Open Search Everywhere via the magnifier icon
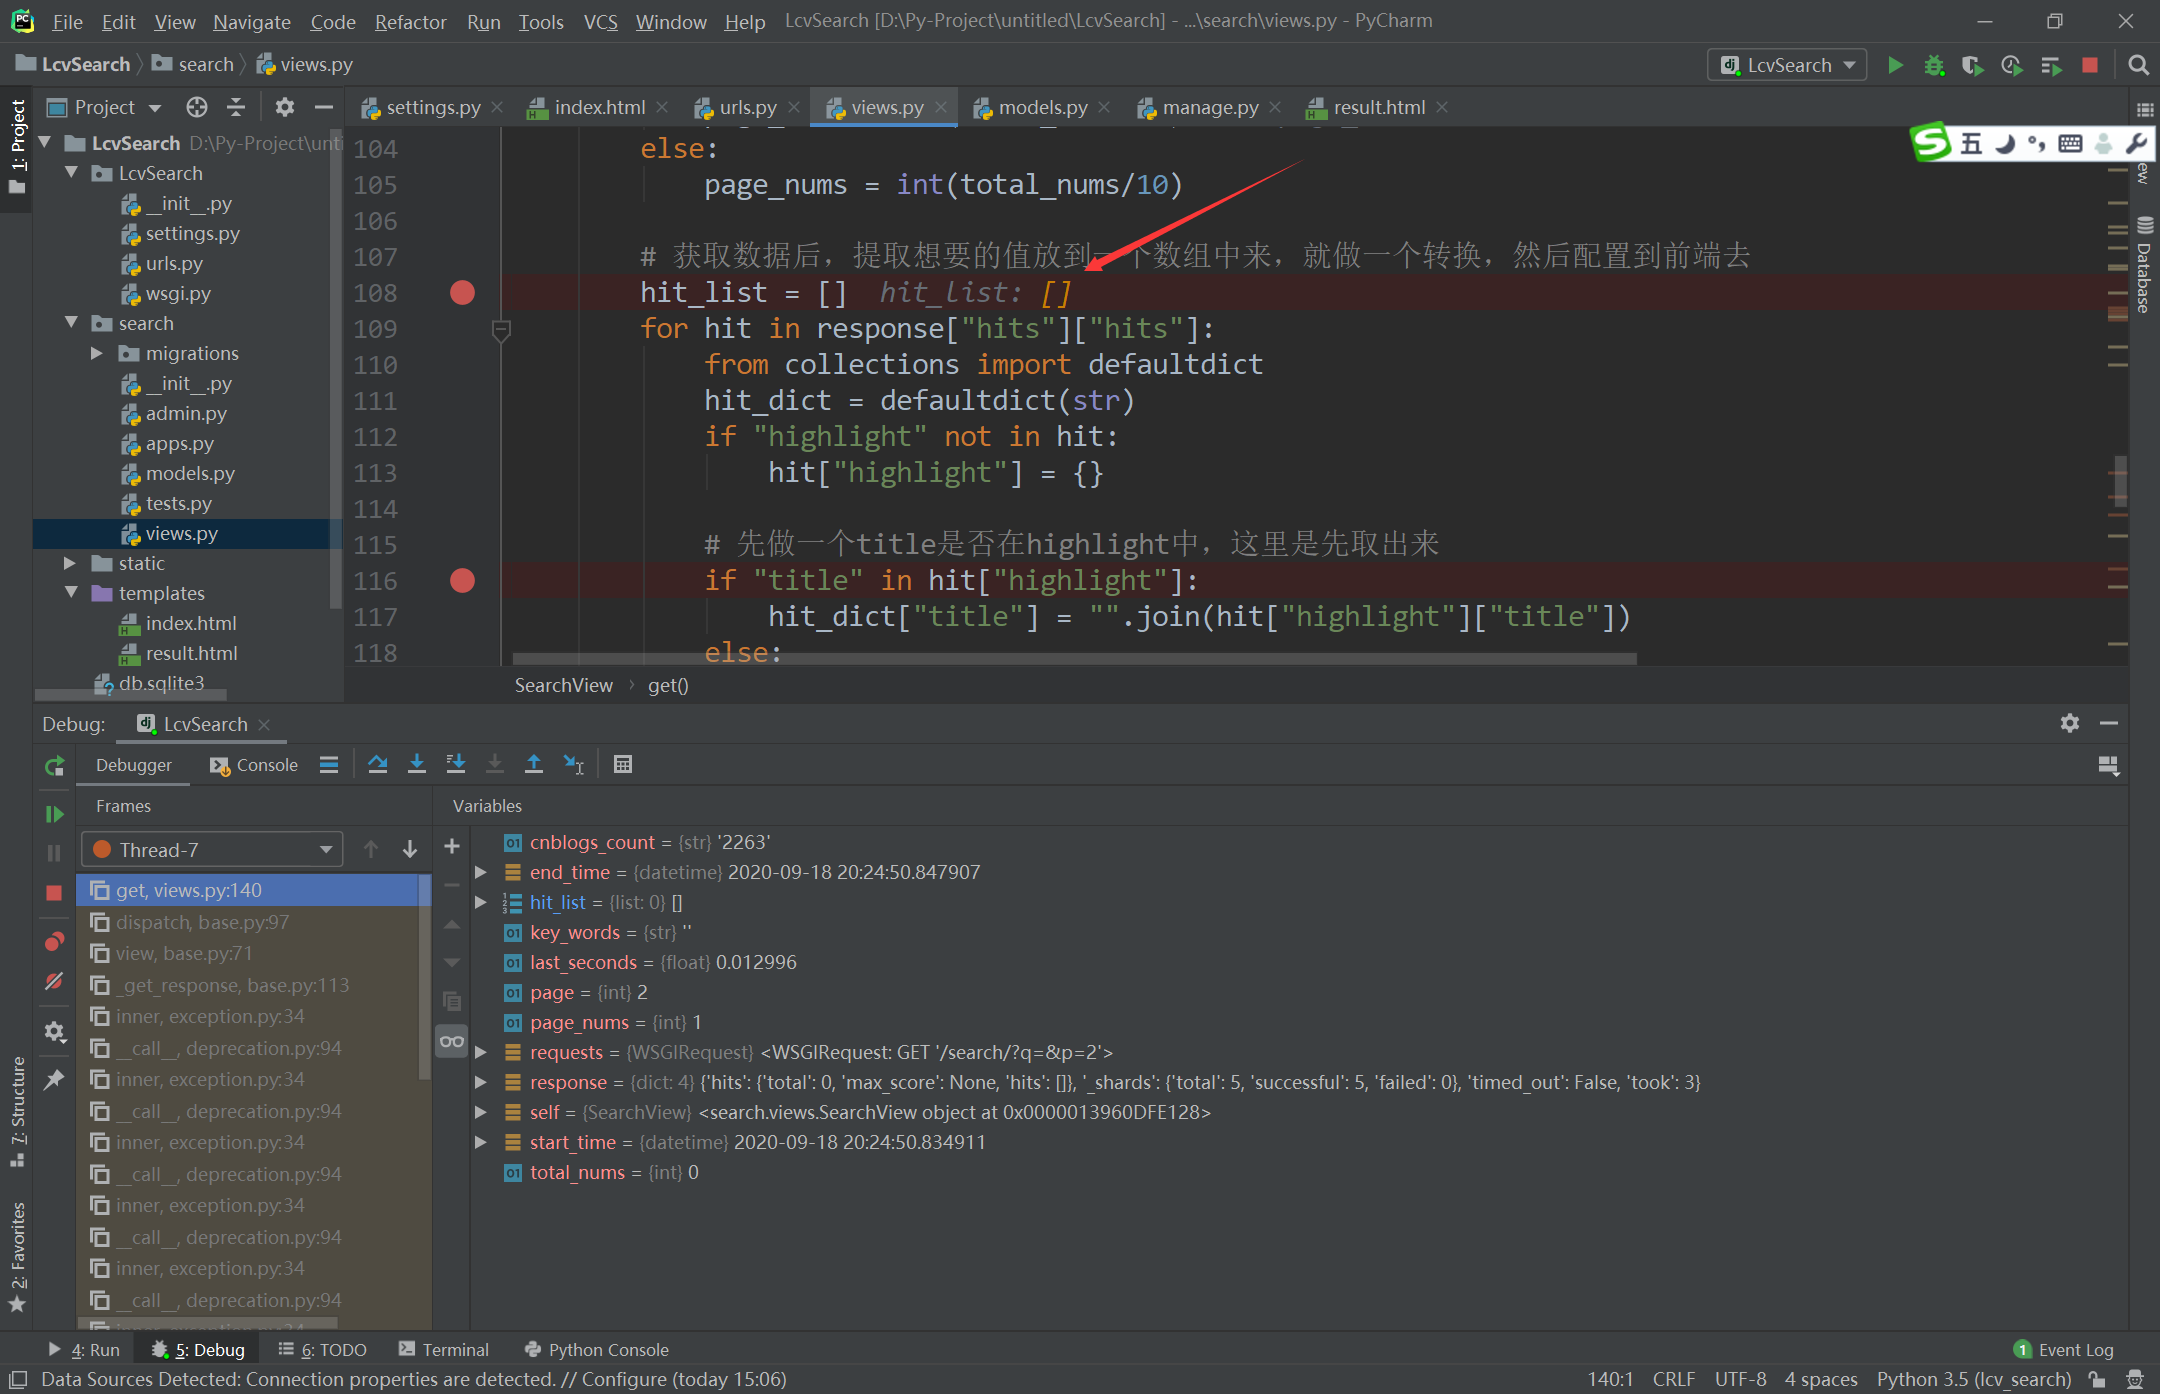Viewport: 2160px width, 1394px height. 2138,65
